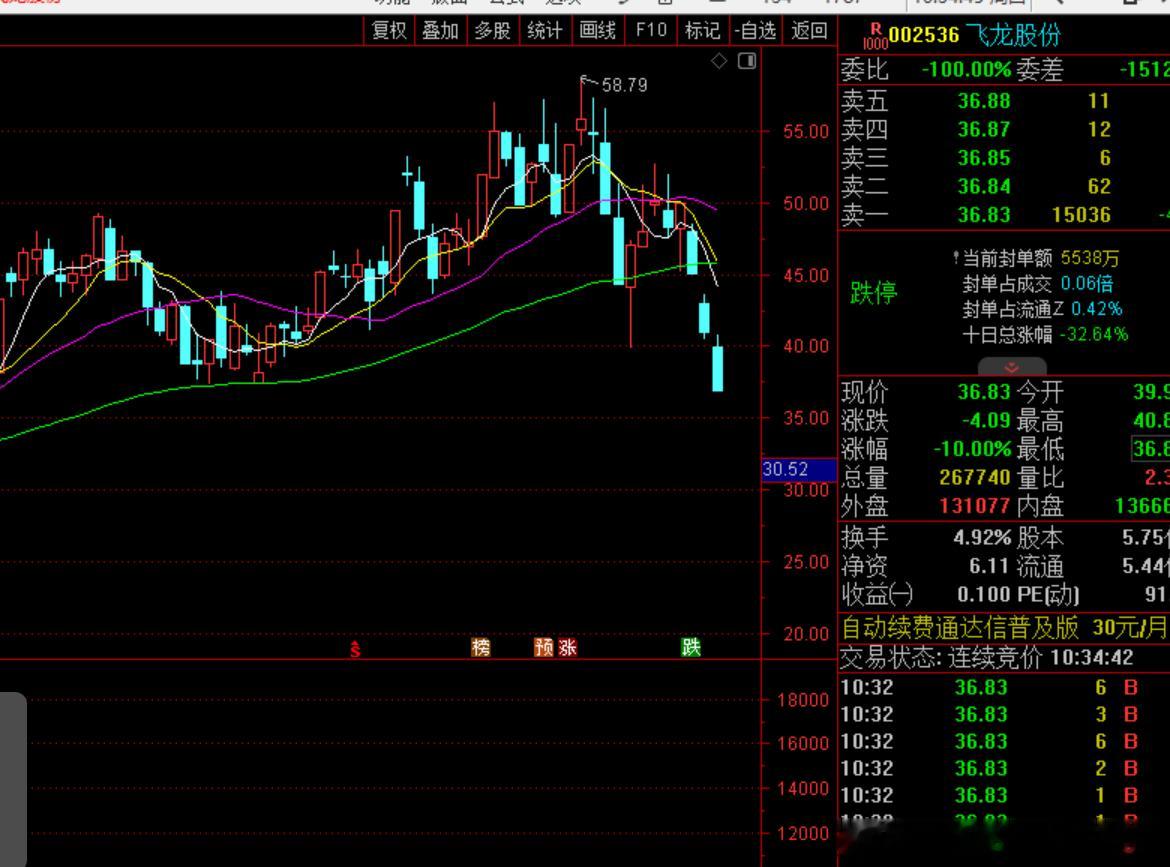Image resolution: width=1170 pixels, height=867 pixels.
Task: Click the 卖四 price 36.87
Action: (x=983, y=130)
